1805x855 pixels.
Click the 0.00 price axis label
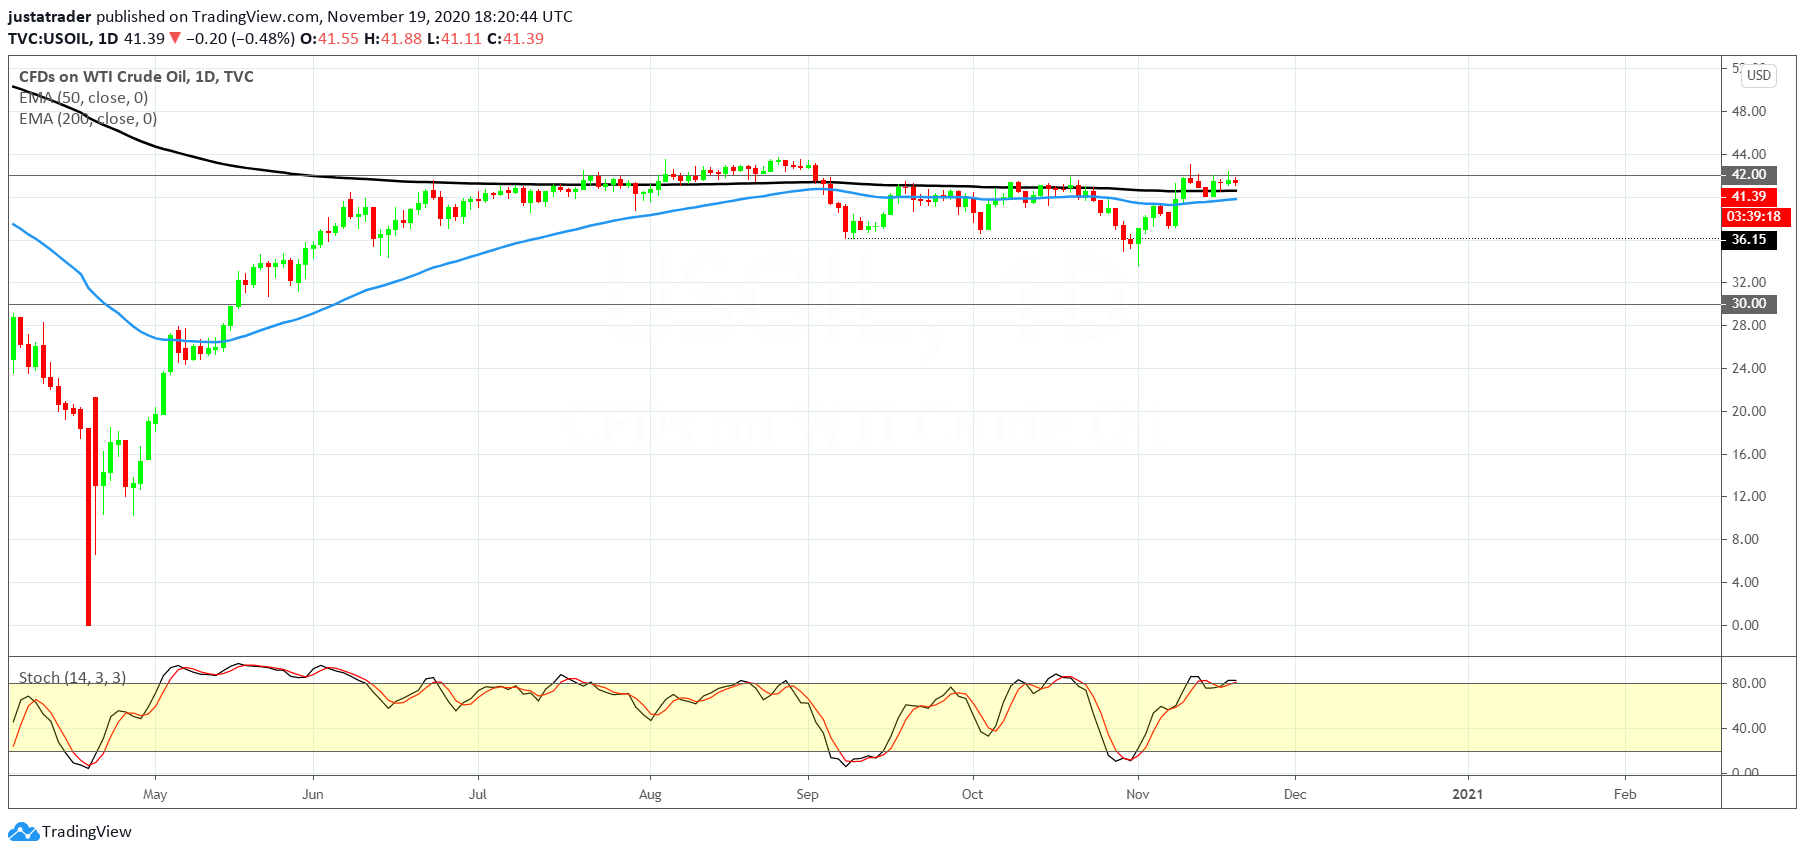point(1745,625)
